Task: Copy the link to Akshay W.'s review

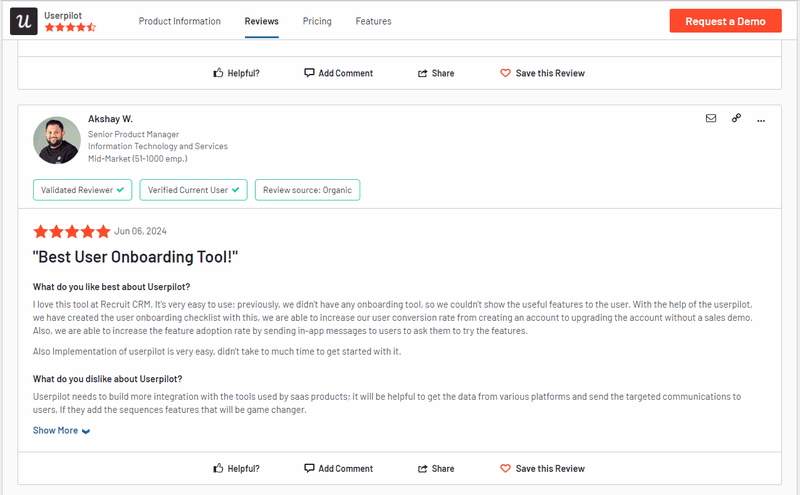Action: pos(736,118)
